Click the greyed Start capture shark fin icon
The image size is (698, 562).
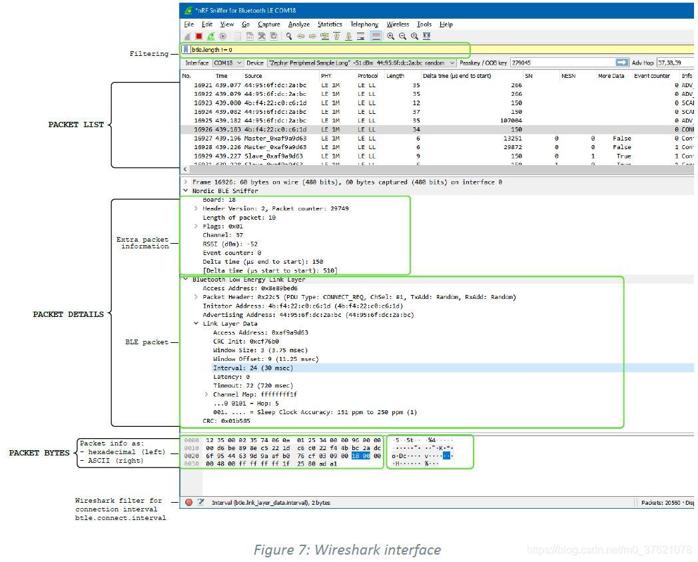pyautogui.click(x=187, y=37)
